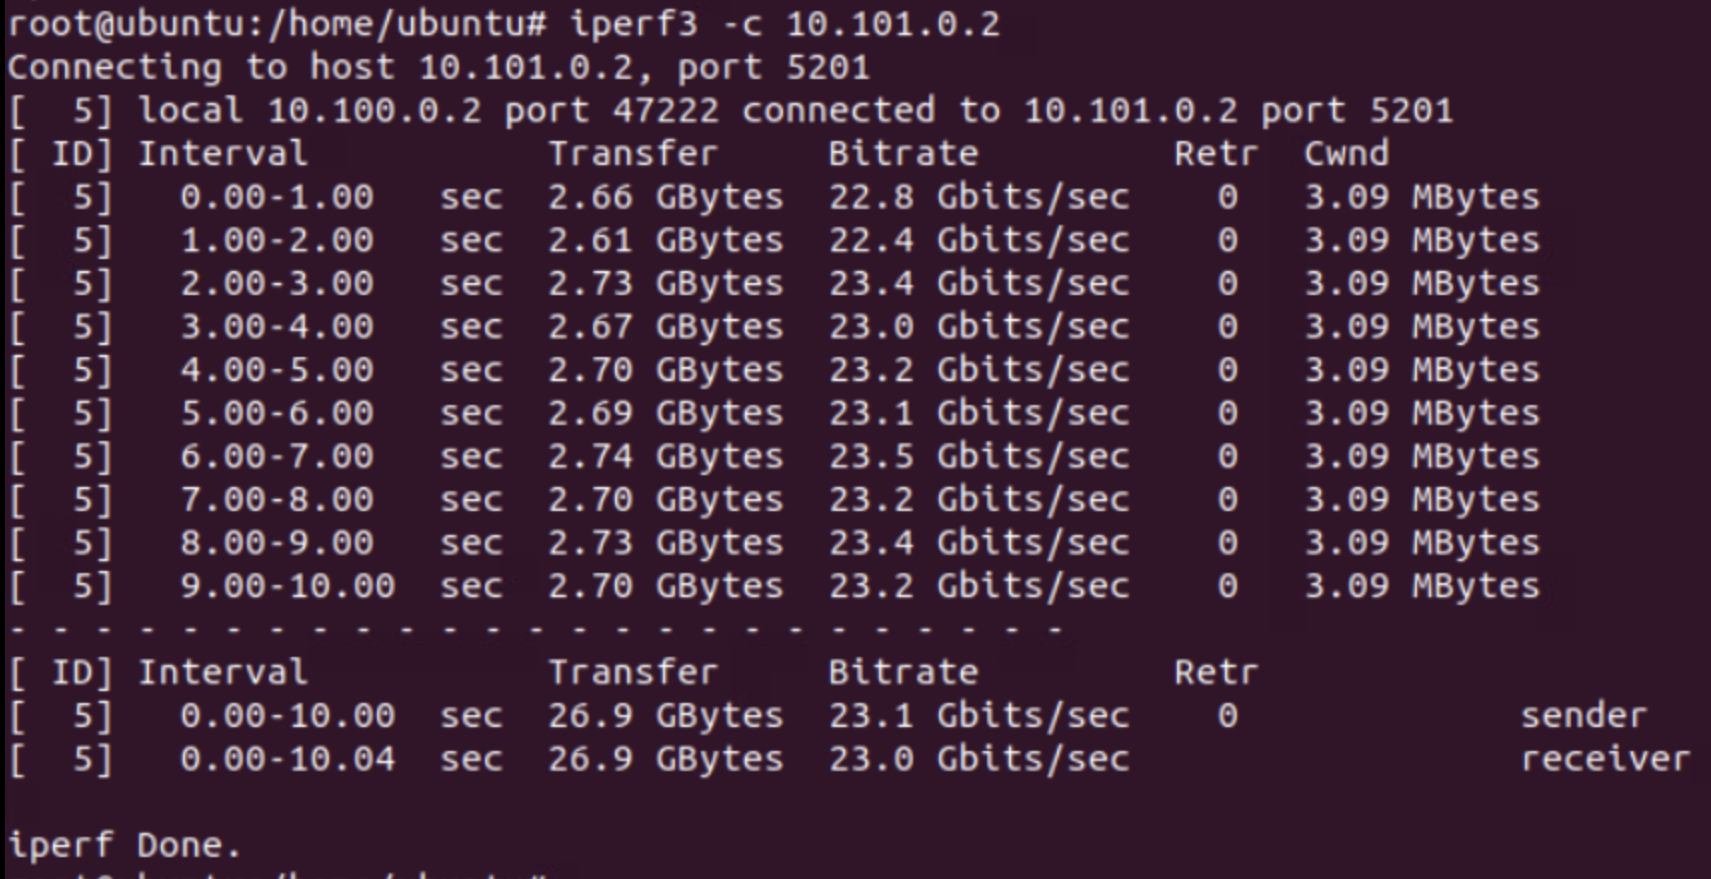Click the 2.00-3.00 interval entry
This screenshot has width=1711, height=879.
276,284
